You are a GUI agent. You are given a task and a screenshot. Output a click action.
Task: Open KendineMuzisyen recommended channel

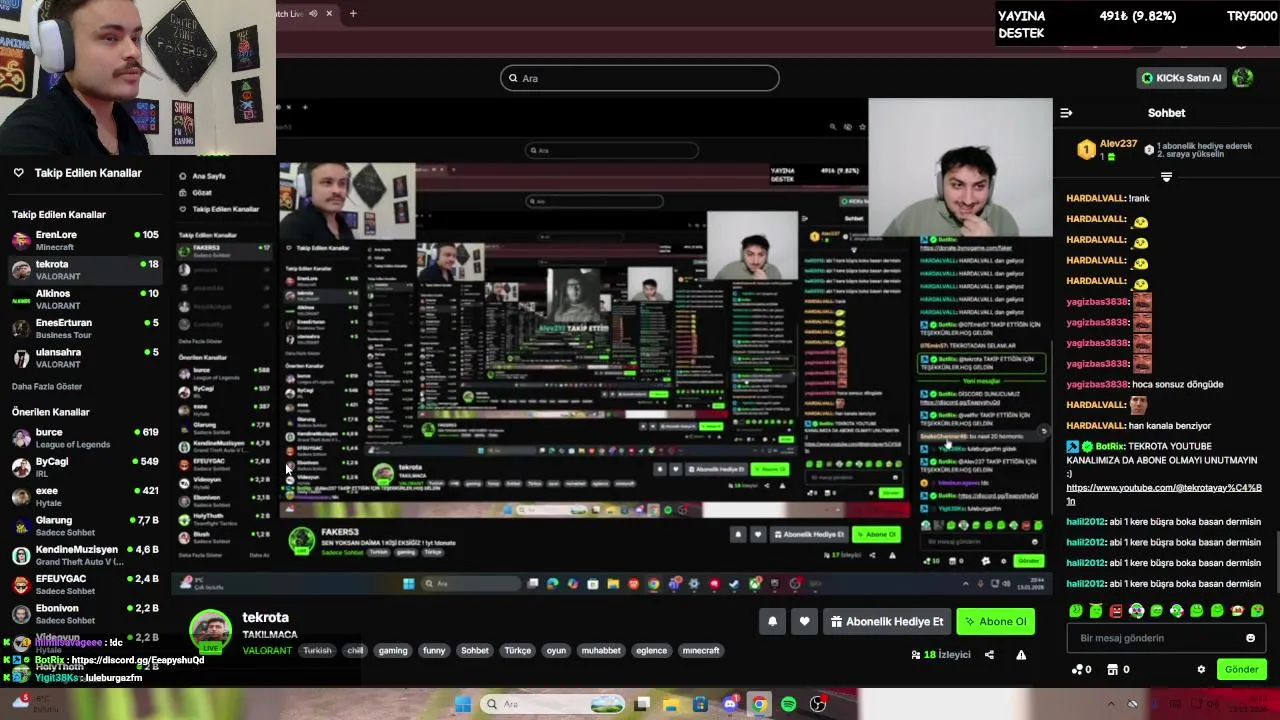85,555
